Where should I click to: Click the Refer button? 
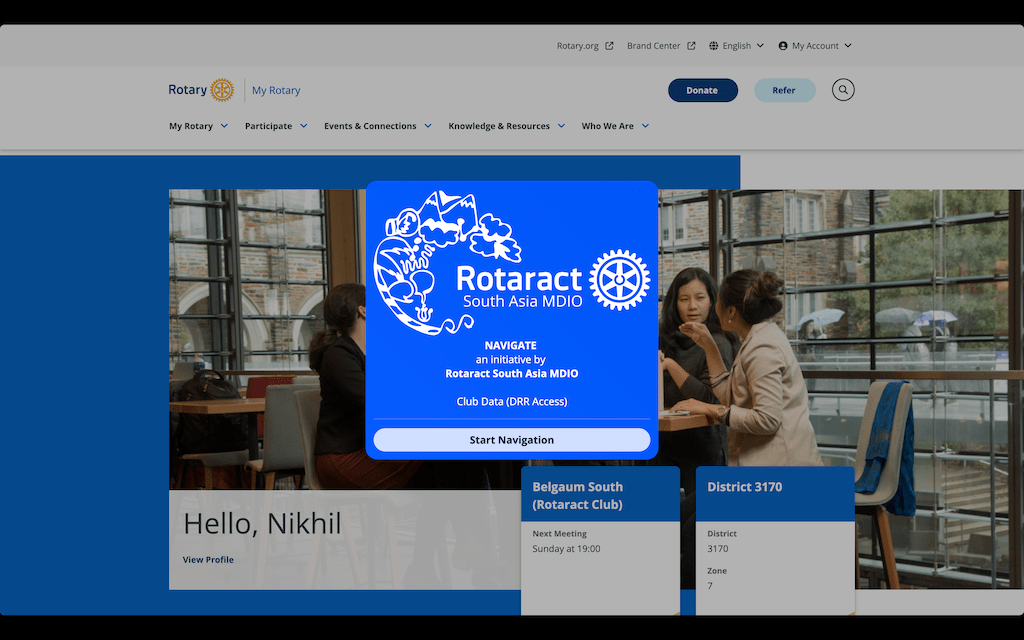(x=784, y=90)
